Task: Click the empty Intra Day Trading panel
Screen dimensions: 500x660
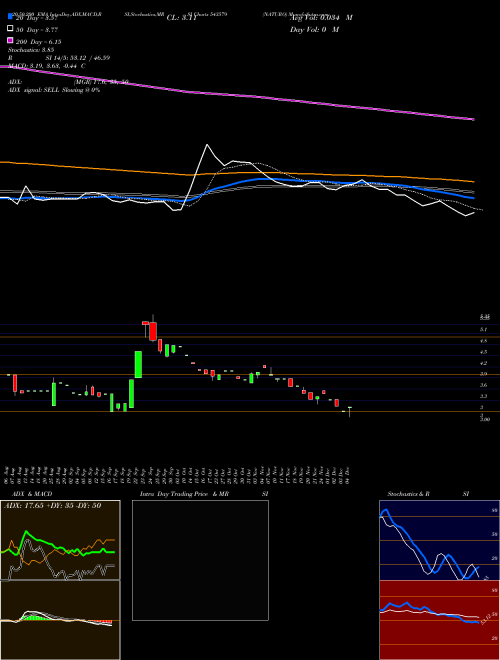Action: click(x=200, y=560)
